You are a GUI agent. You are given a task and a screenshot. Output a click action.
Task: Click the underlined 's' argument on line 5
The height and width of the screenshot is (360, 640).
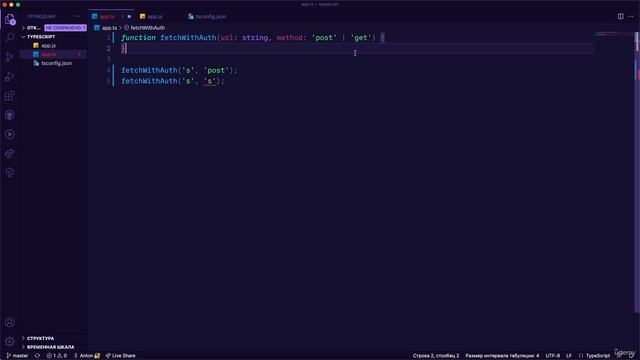tap(210, 81)
